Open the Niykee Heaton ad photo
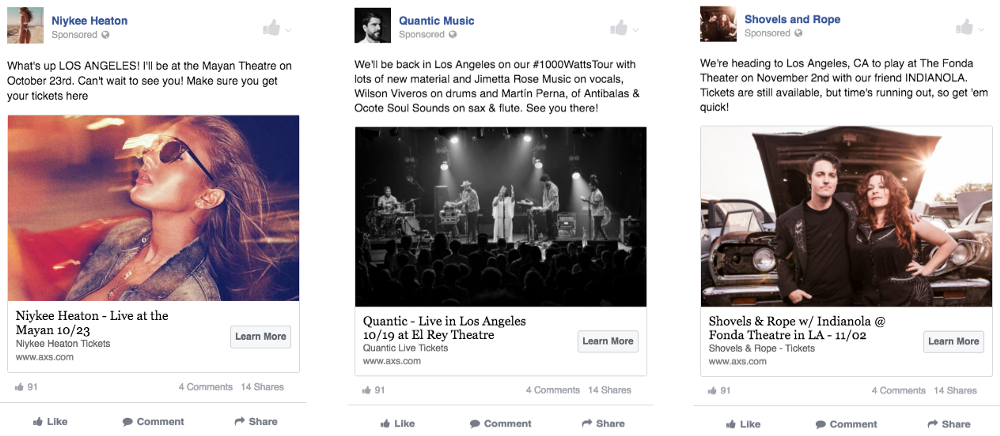 pyautogui.click(x=153, y=208)
